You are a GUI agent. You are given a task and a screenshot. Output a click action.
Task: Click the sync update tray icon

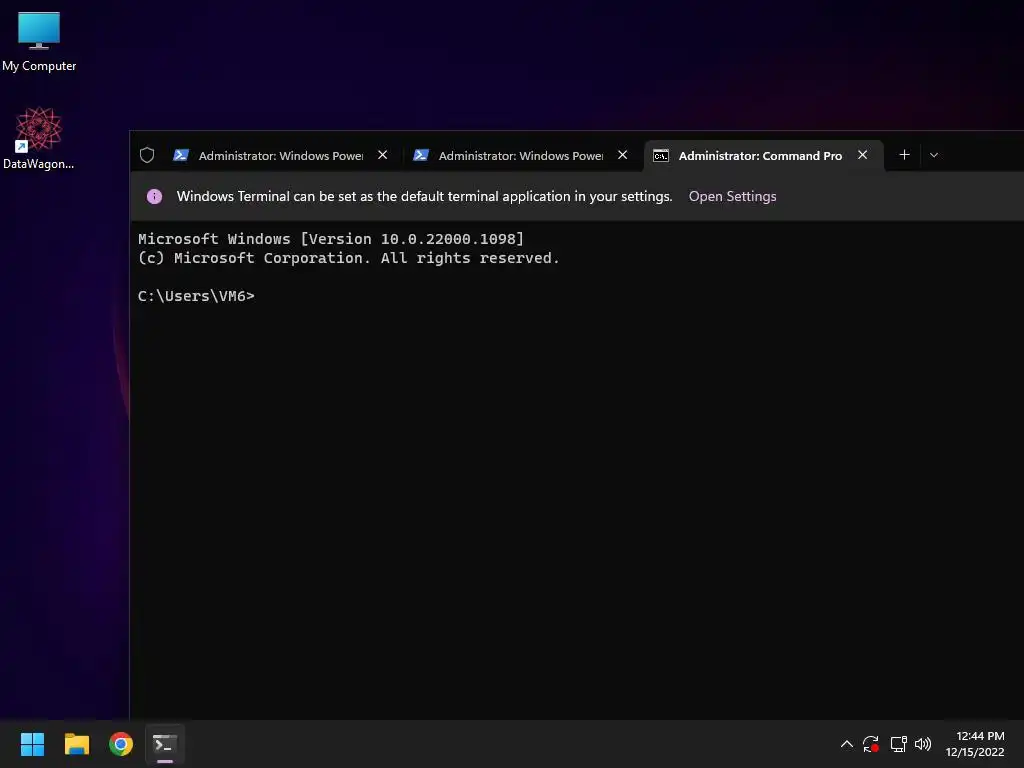point(871,744)
